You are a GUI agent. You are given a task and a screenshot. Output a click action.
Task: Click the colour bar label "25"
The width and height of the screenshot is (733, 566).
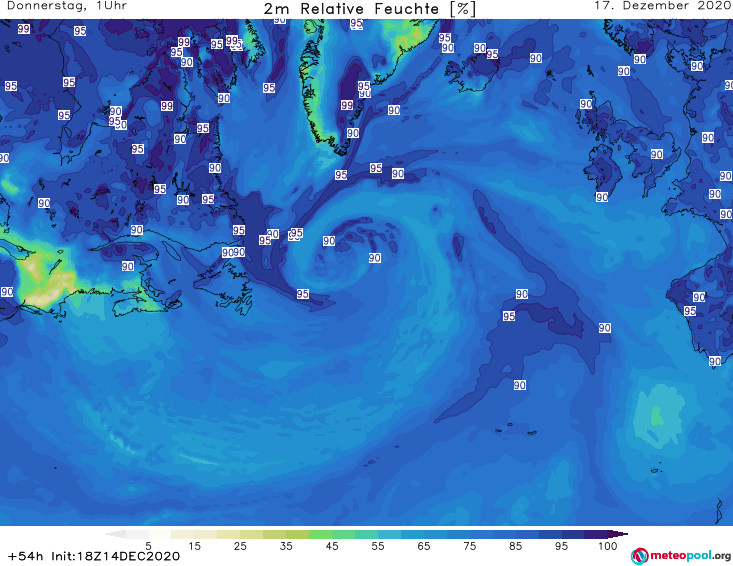tap(240, 546)
